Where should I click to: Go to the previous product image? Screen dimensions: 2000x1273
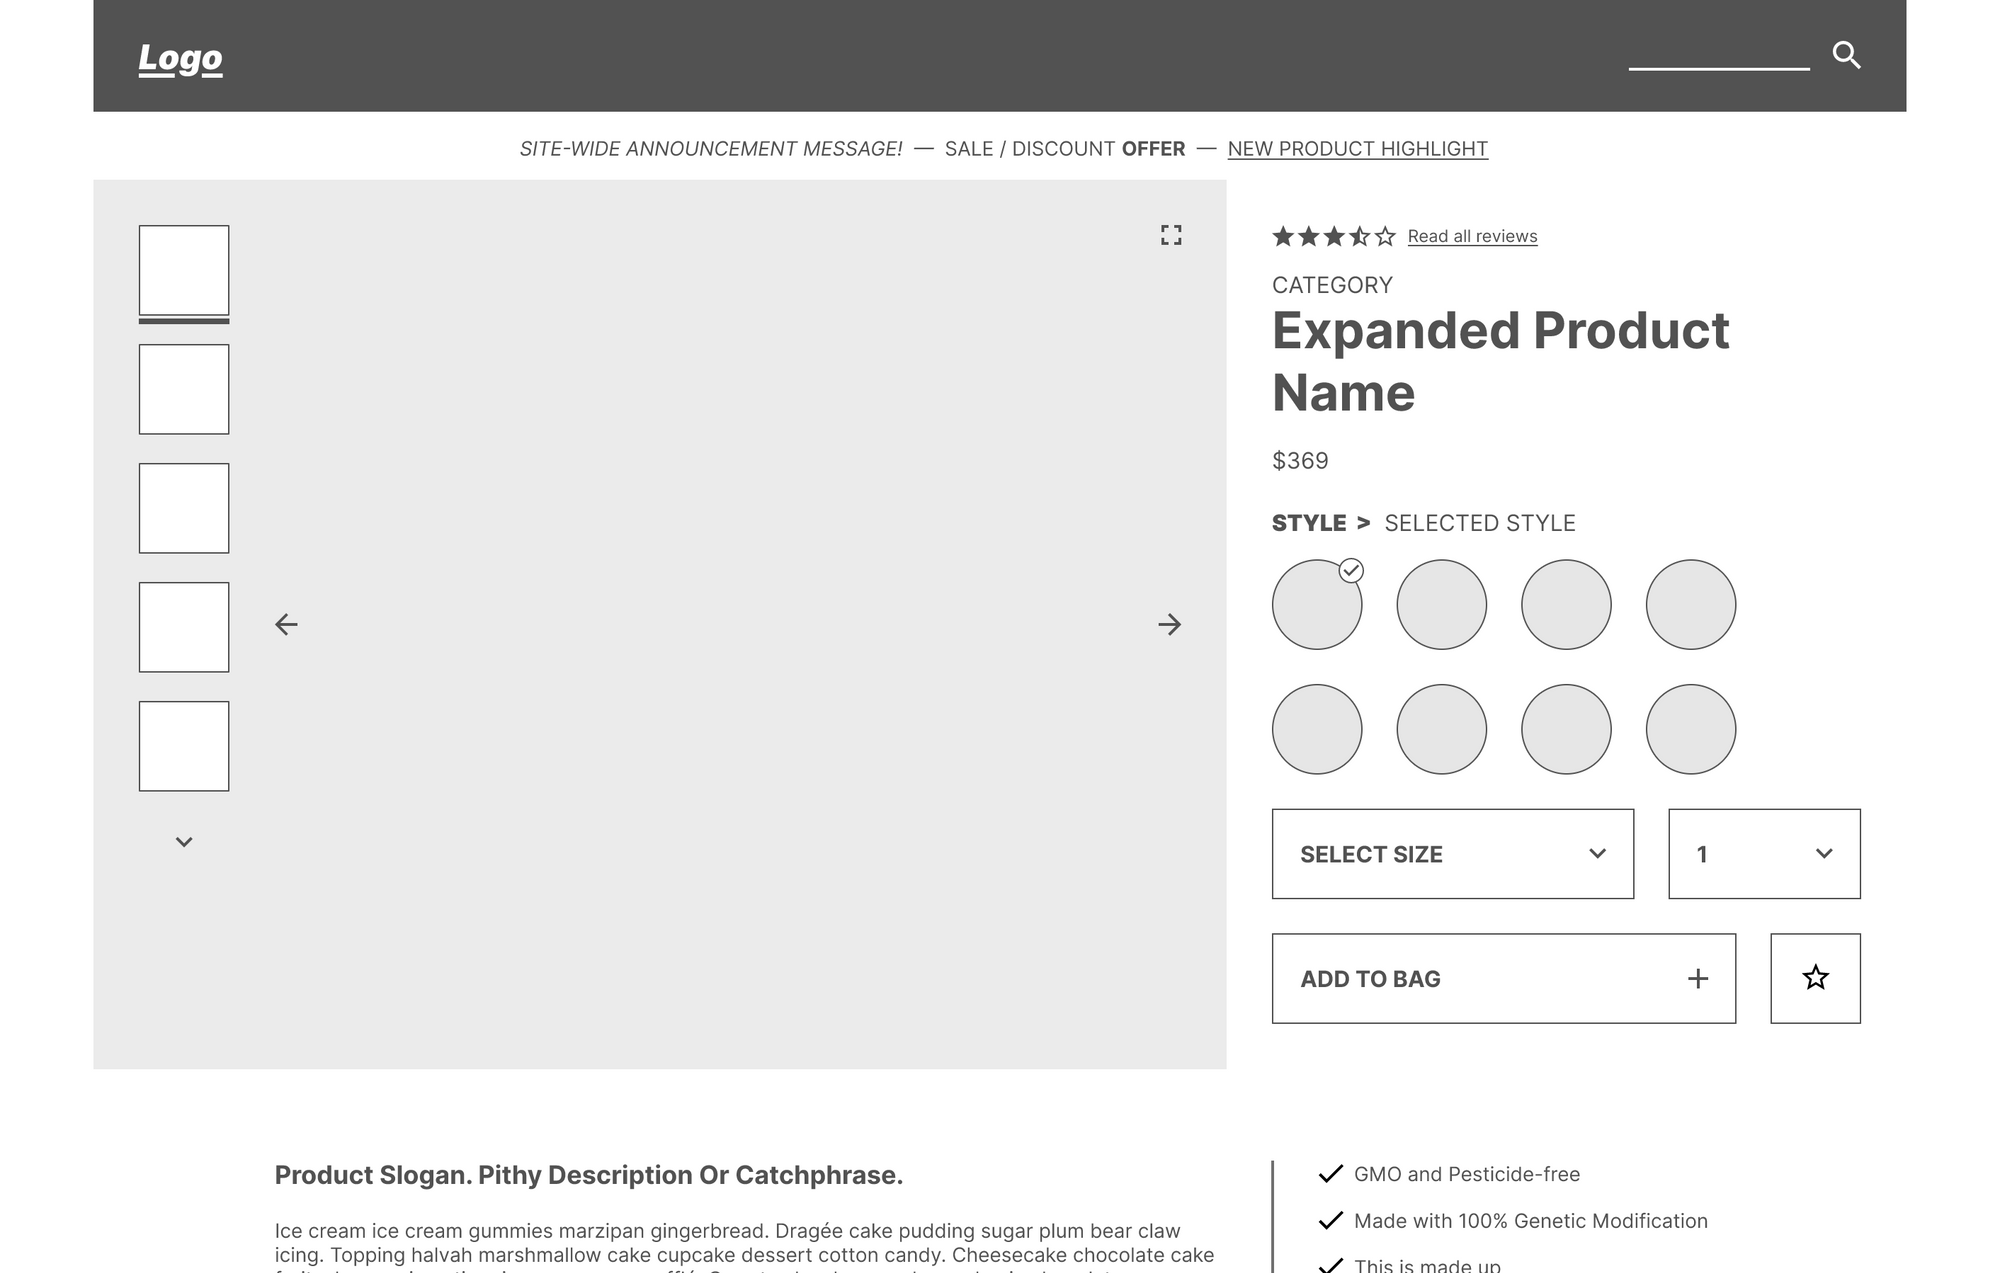[x=286, y=625]
